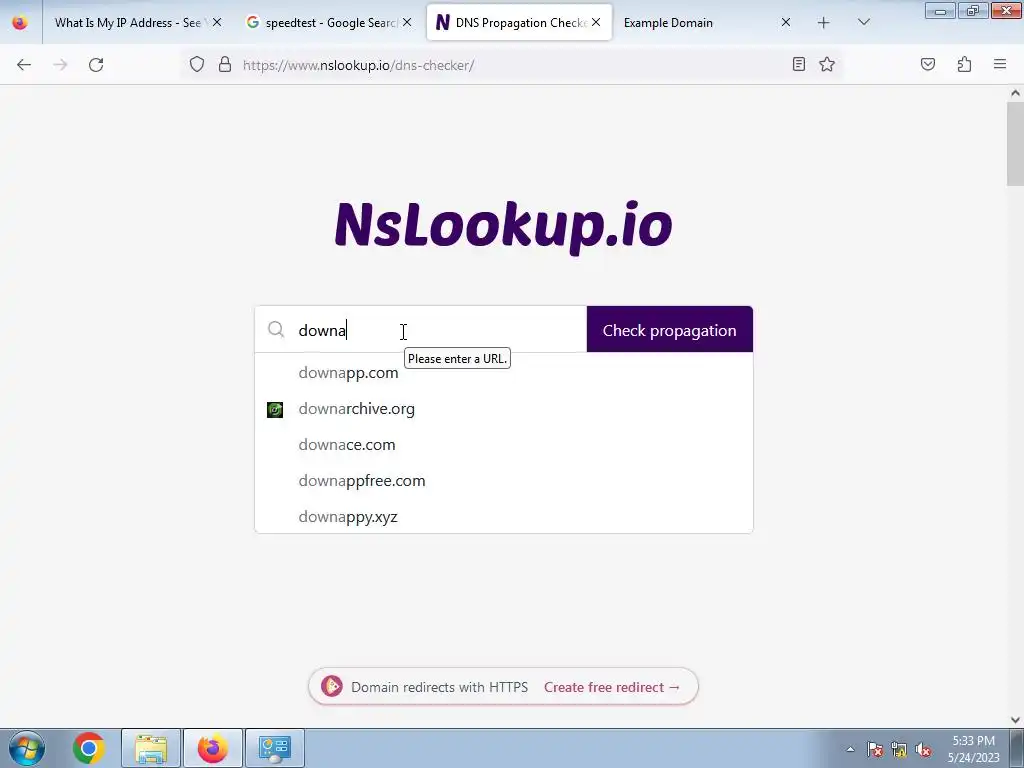Open File Explorer from the taskbar

click(151, 748)
